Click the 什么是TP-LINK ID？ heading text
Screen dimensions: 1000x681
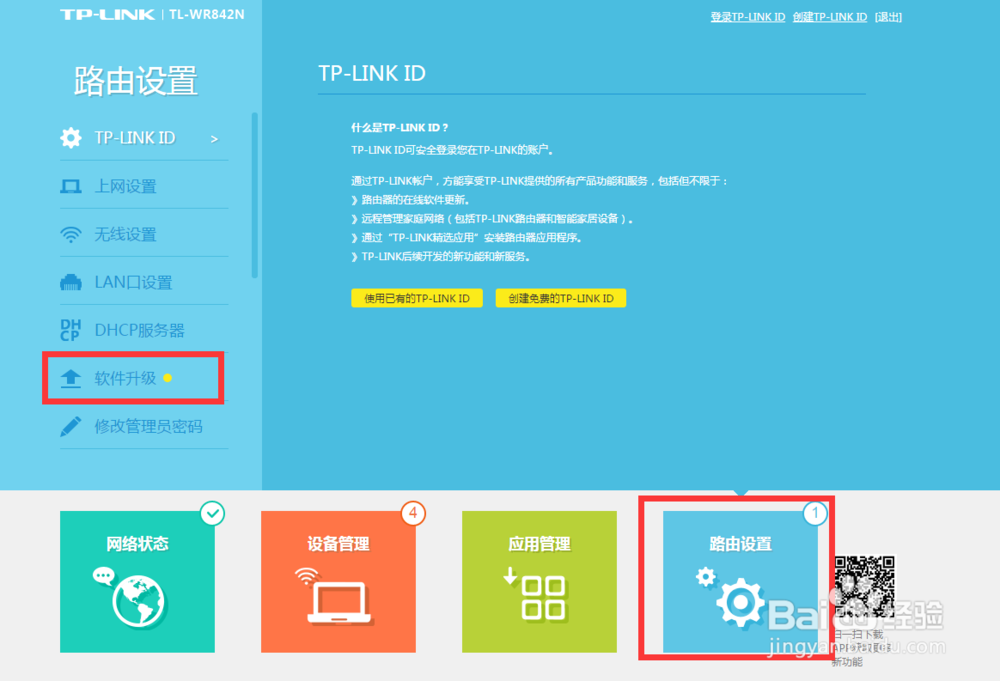(400, 128)
